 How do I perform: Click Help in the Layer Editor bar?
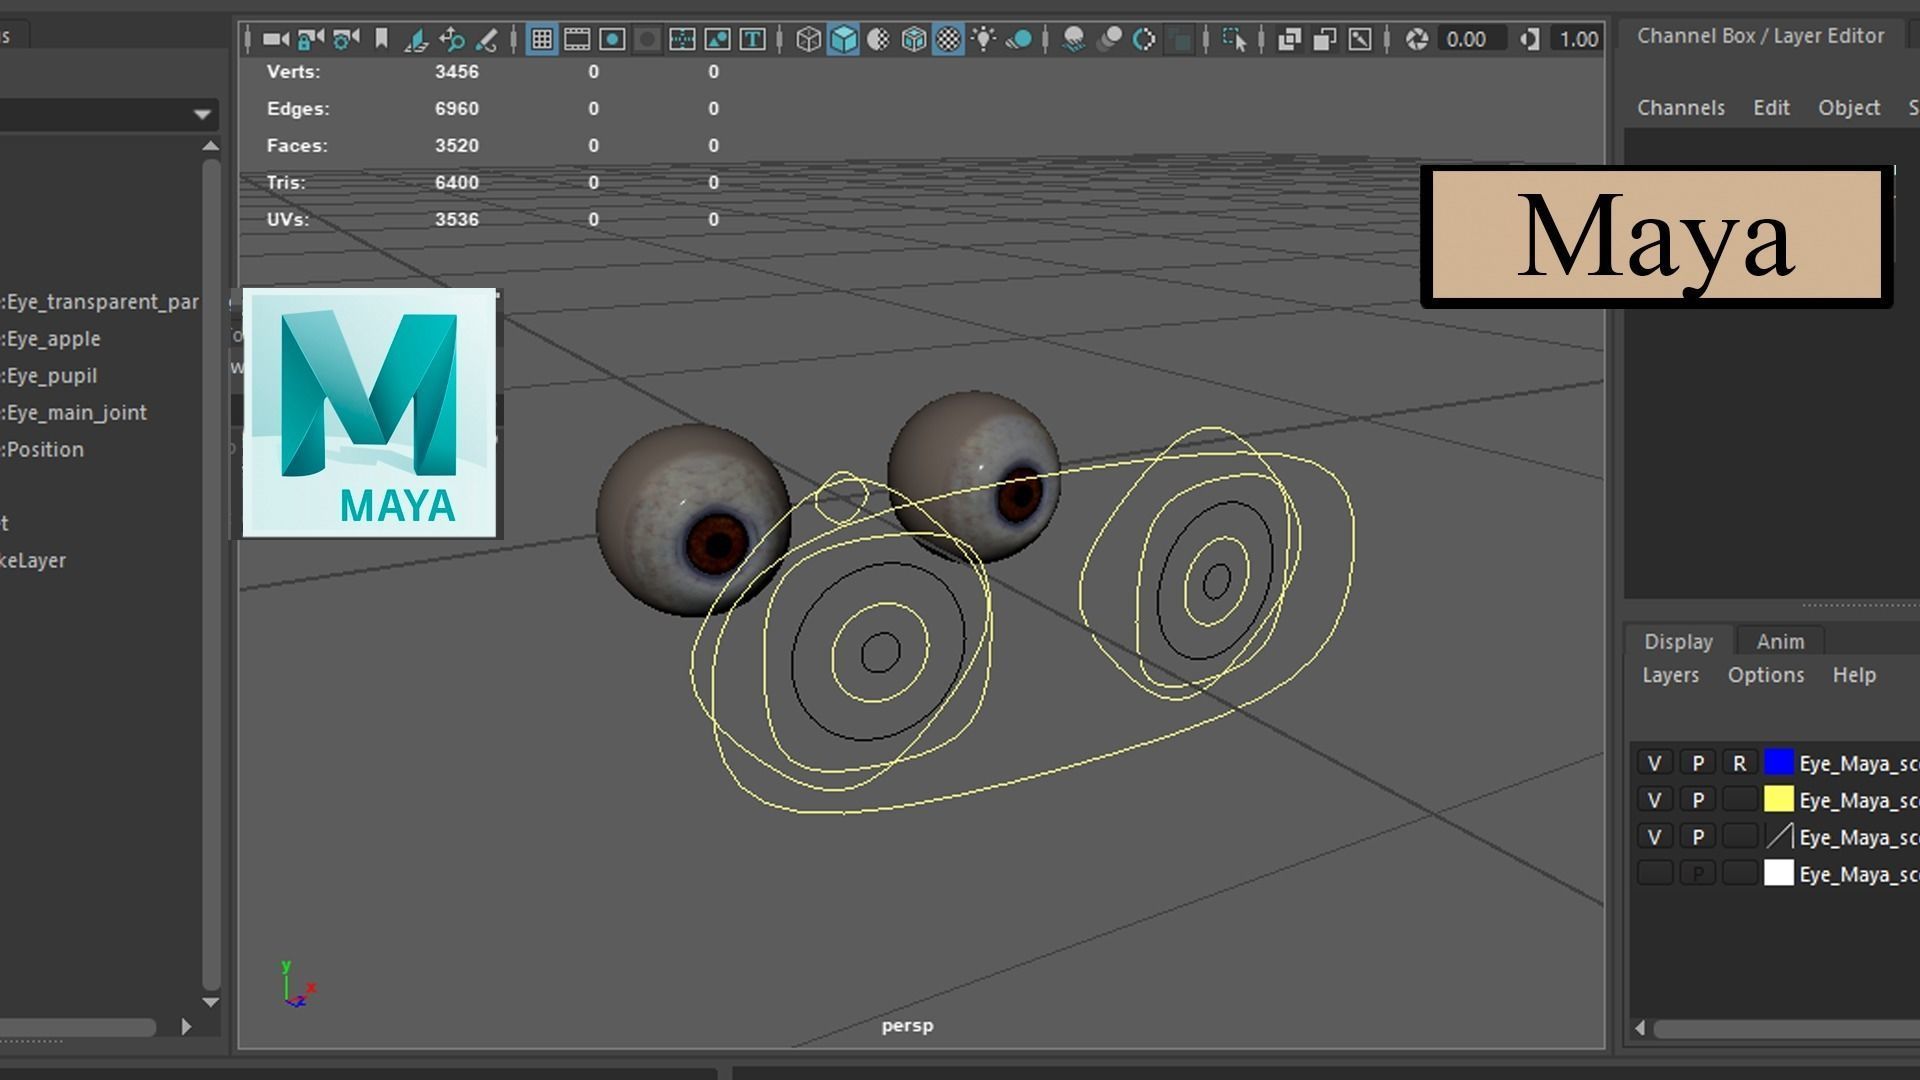[1855, 675]
